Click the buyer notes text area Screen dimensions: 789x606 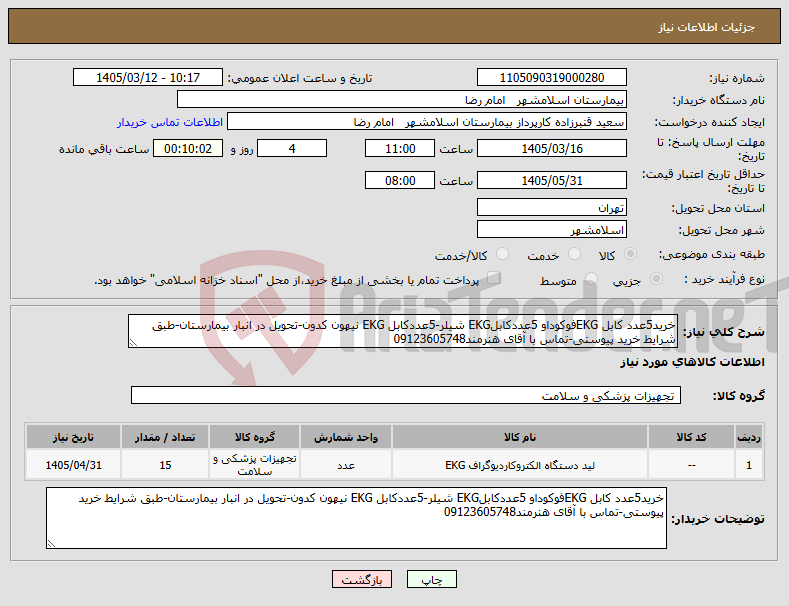click(356, 518)
